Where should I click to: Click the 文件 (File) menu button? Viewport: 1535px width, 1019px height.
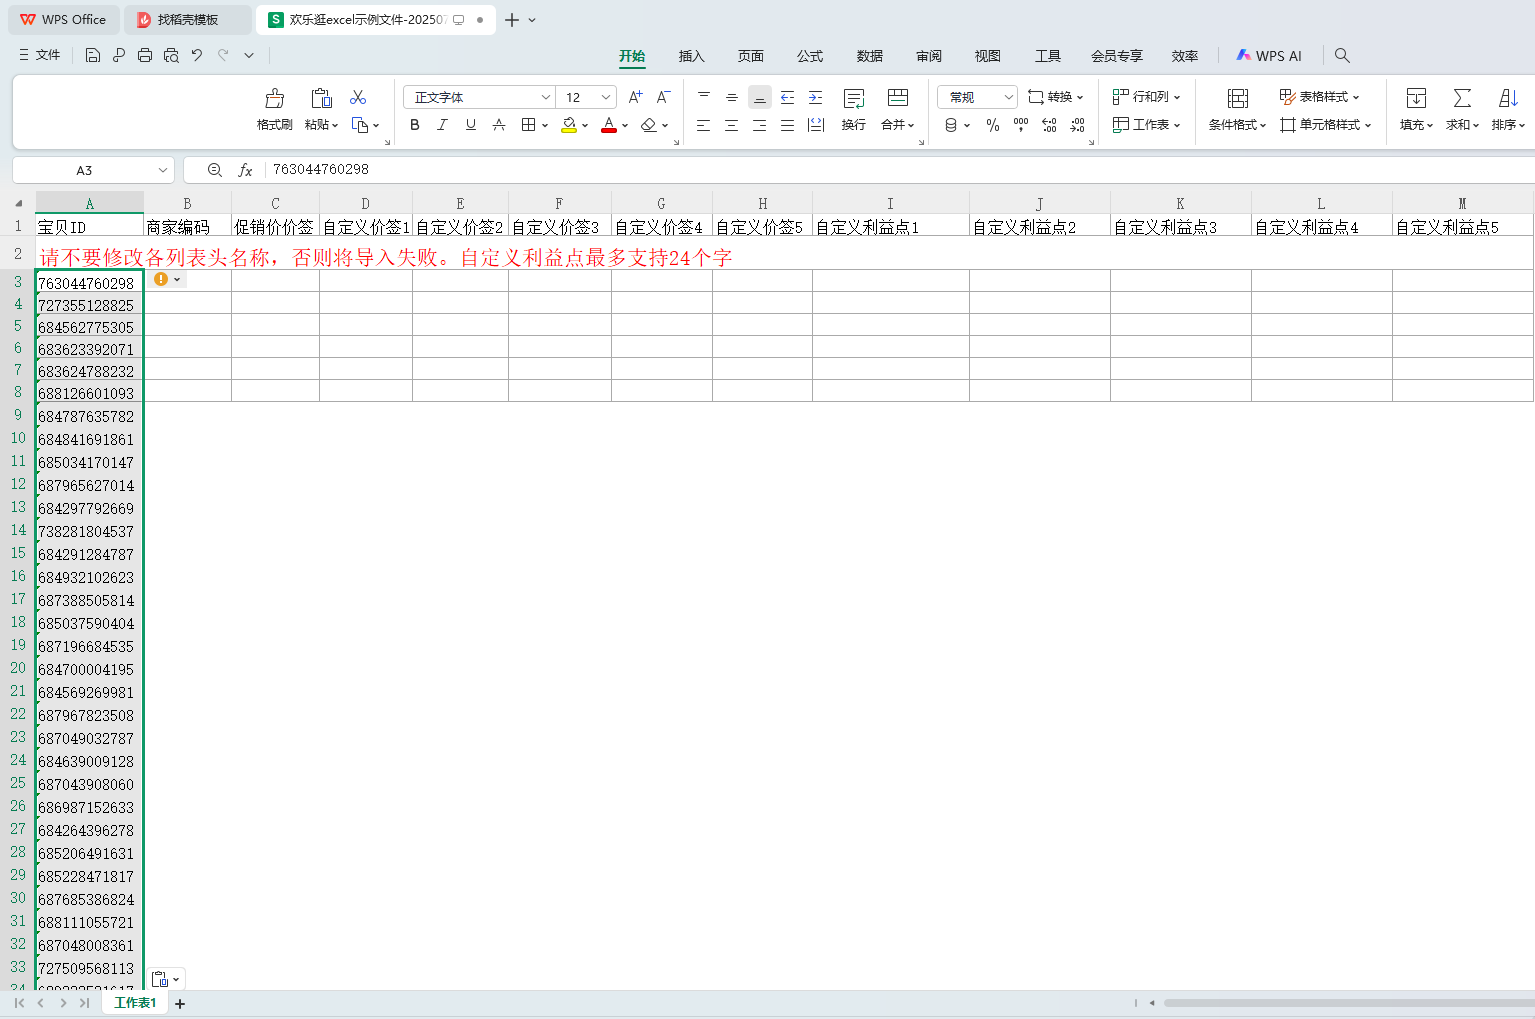pos(40,55)
